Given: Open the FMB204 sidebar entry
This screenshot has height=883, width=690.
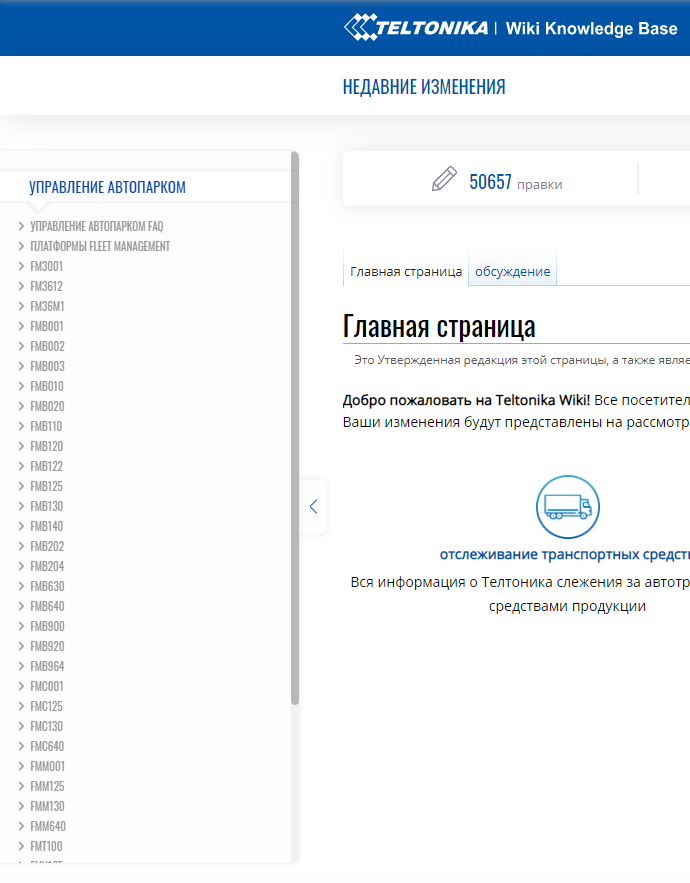Looking at the screenshot, I should click(47, 566).
